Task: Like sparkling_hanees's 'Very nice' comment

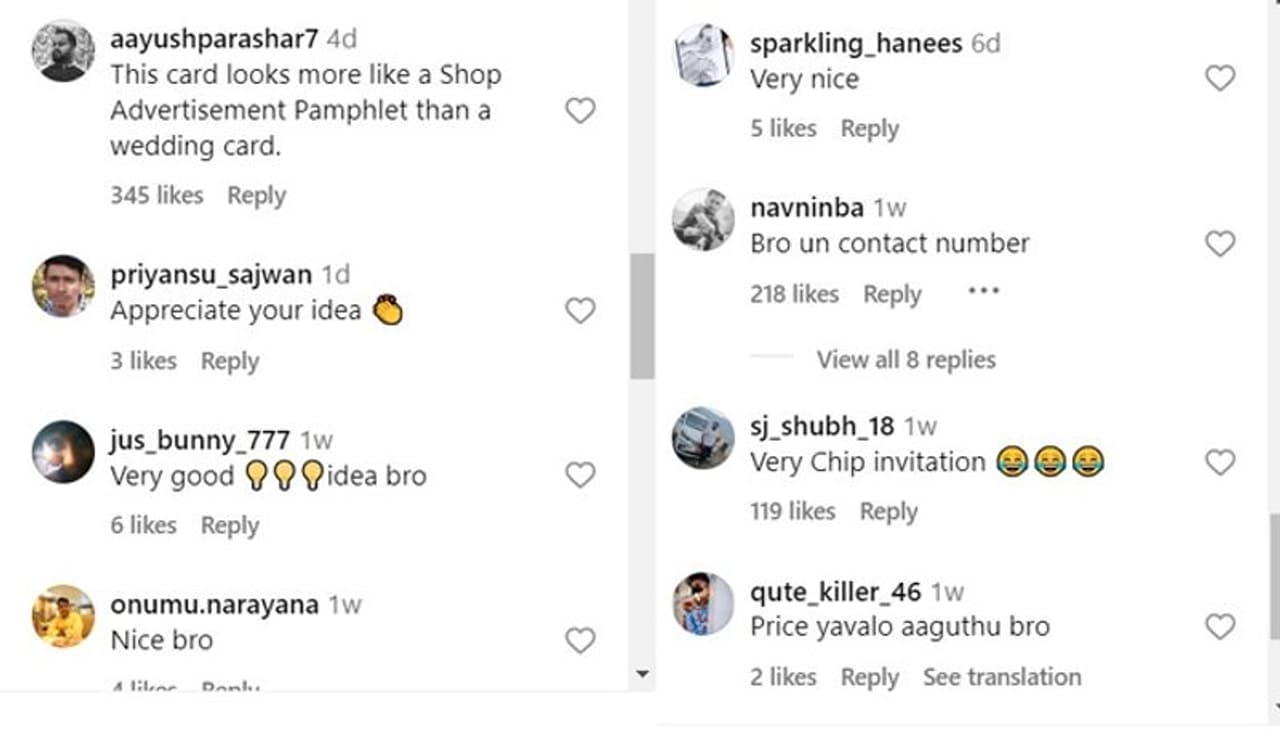Action: [x=1219, y=78]
